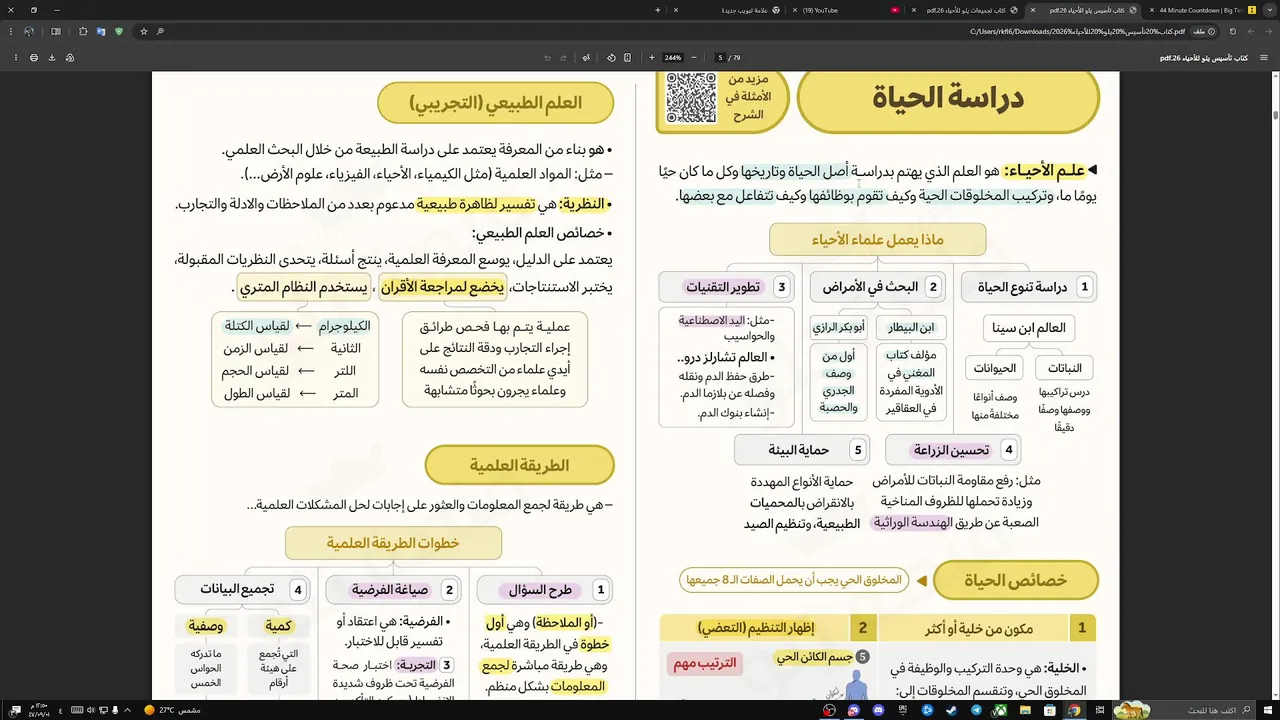The image size is (1280, 720).
Task: Click the 'ابن البيطار' box
Action: [x=911, y=328]
